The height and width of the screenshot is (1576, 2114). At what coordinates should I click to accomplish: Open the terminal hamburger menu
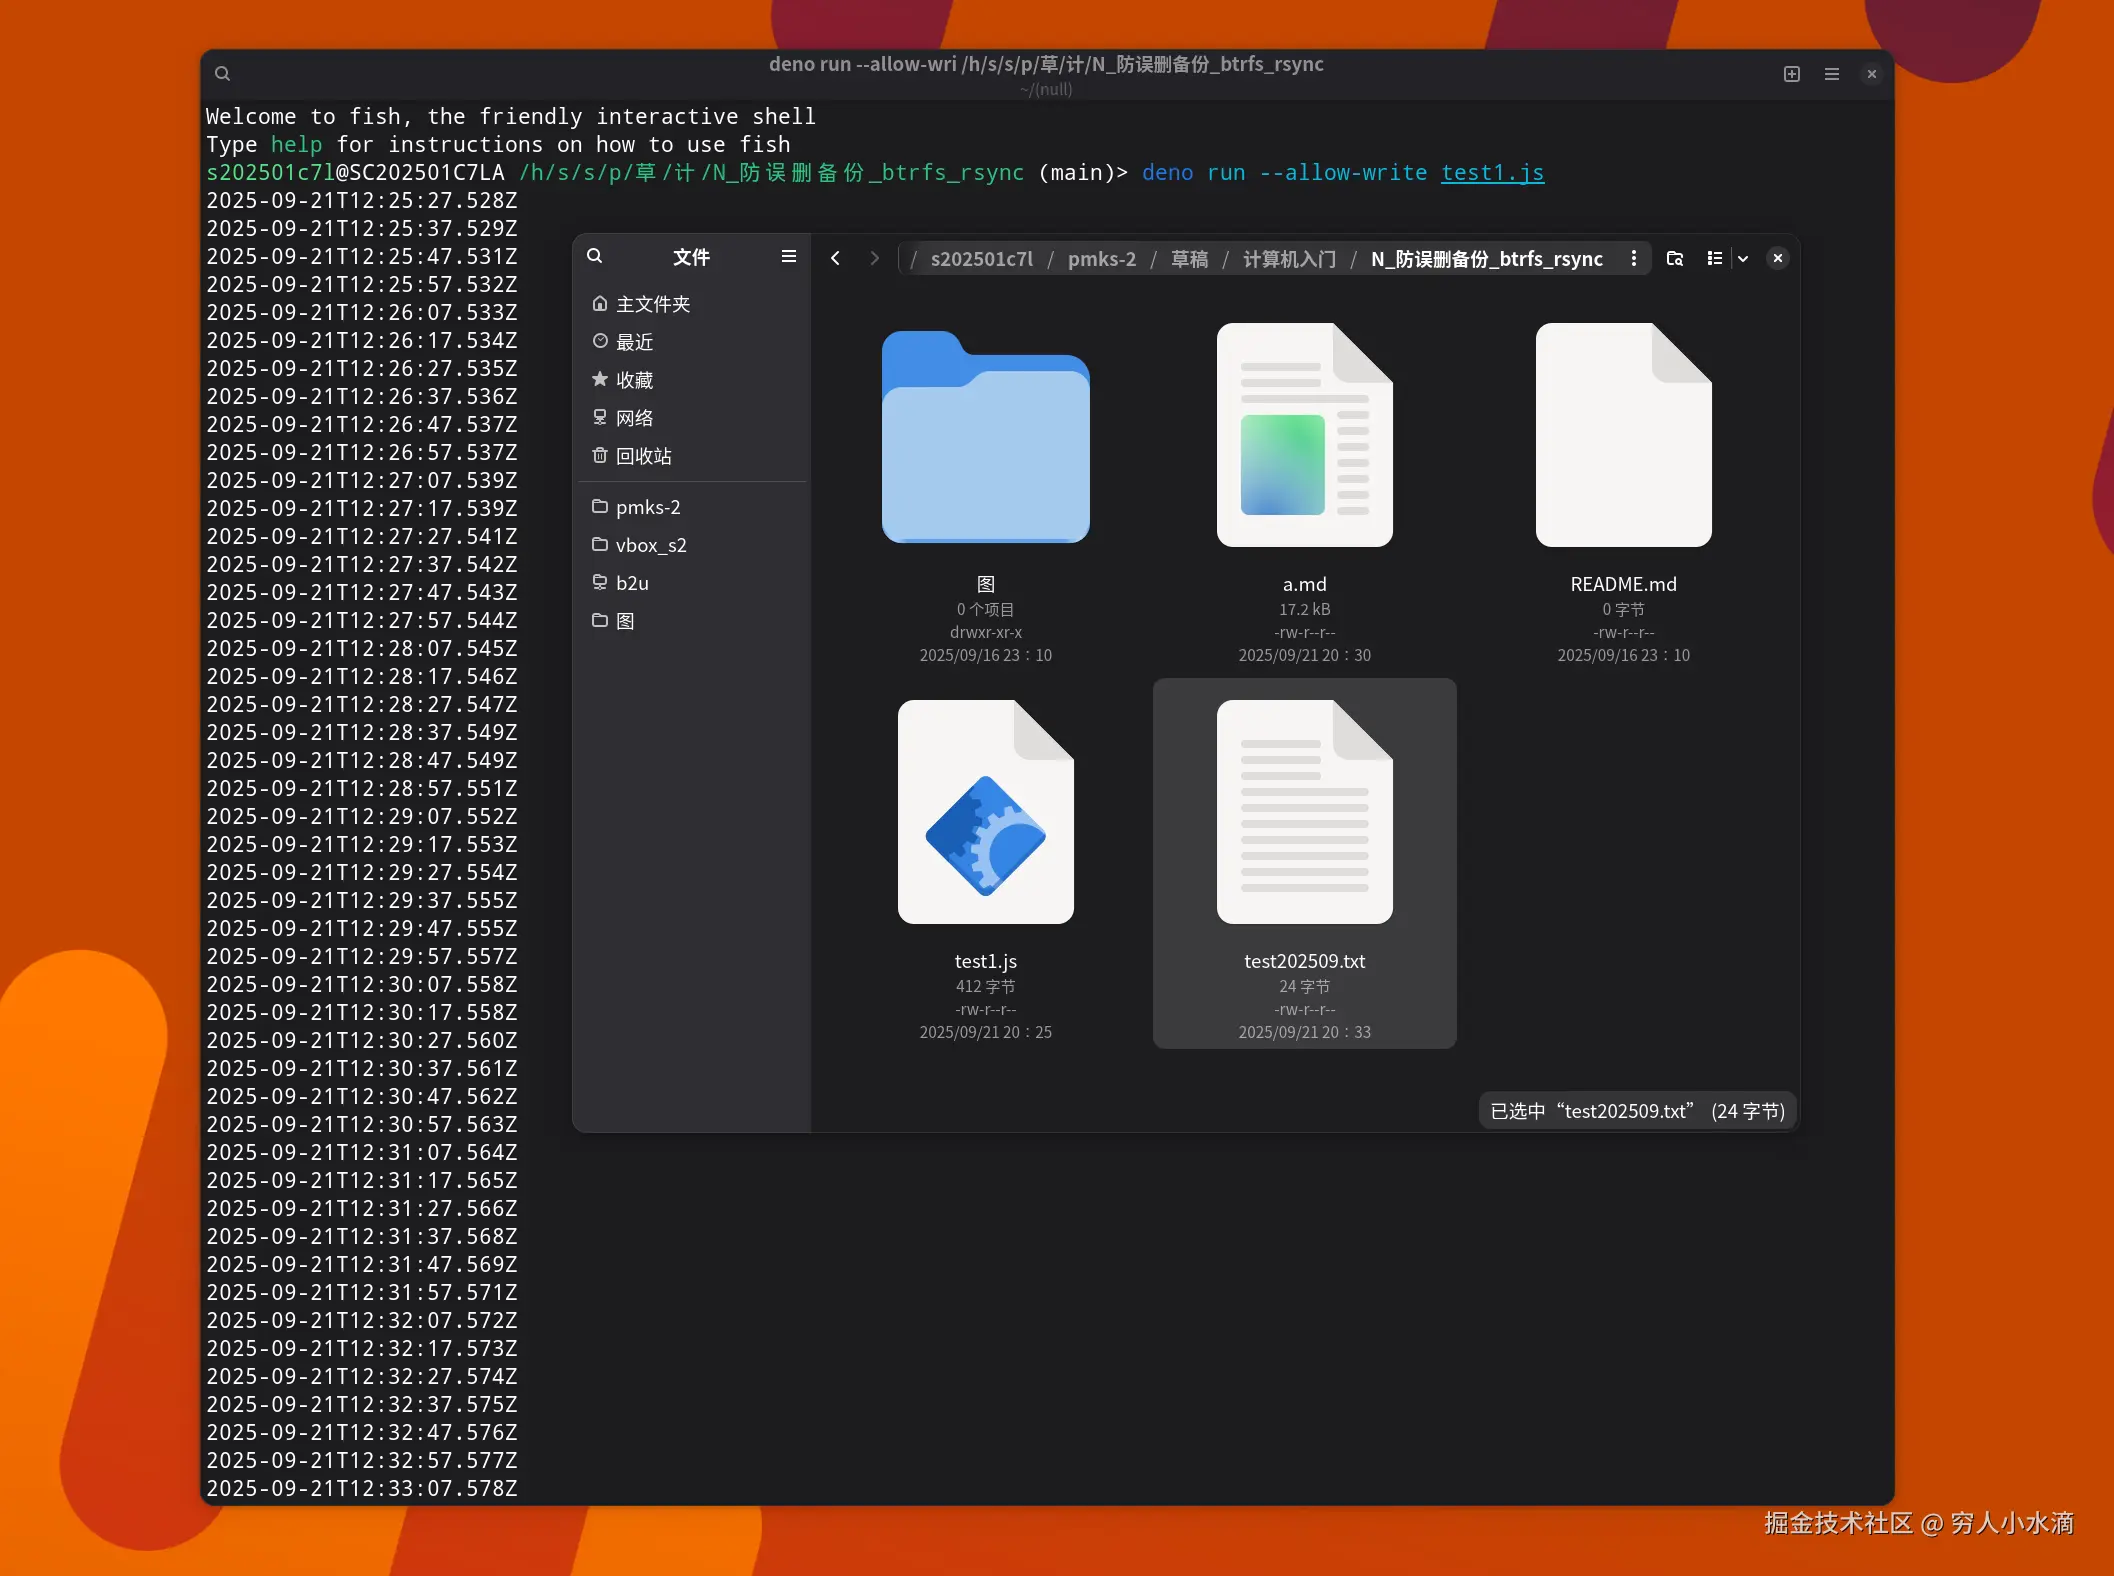[1831, 74]
